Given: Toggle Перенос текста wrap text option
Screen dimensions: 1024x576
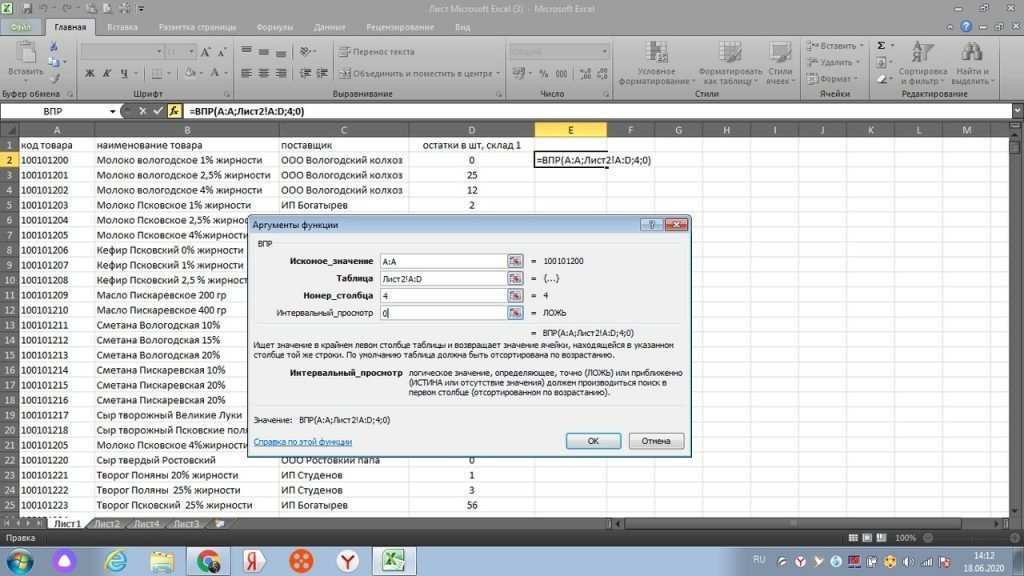Looking at the screenshot, I should coord(376,51).
